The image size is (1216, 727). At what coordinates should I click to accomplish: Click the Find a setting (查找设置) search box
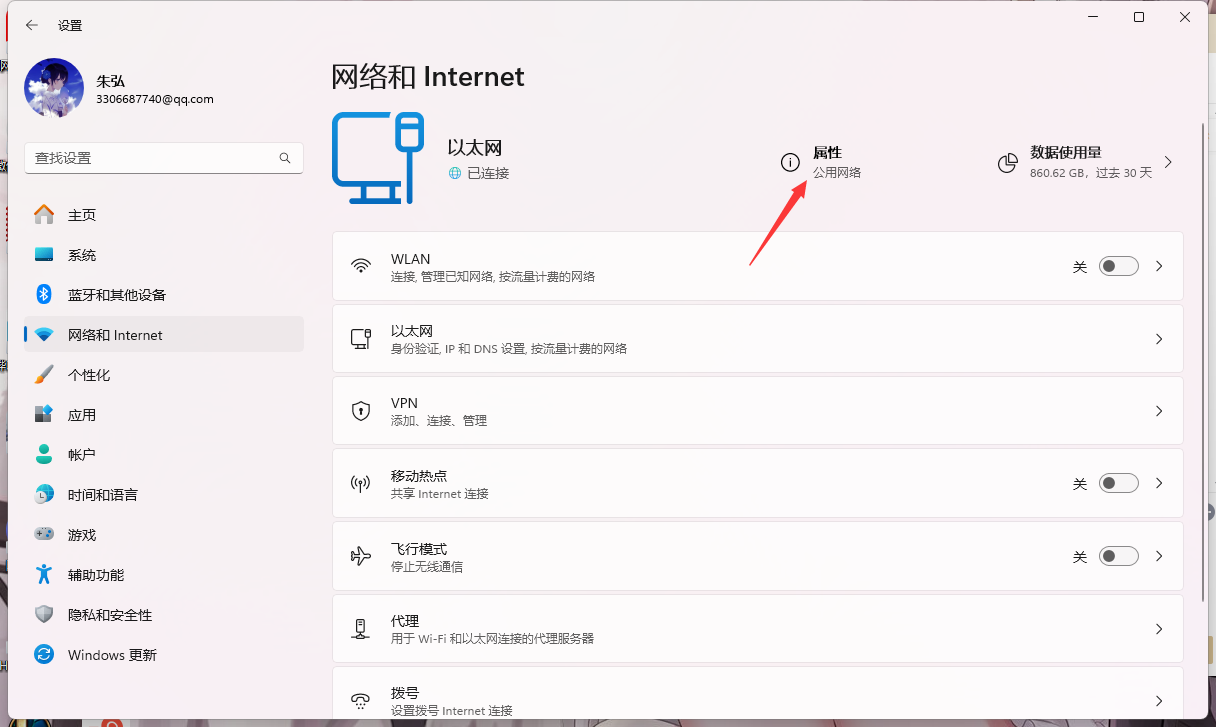pyautogui.click(x=150, y=158)
